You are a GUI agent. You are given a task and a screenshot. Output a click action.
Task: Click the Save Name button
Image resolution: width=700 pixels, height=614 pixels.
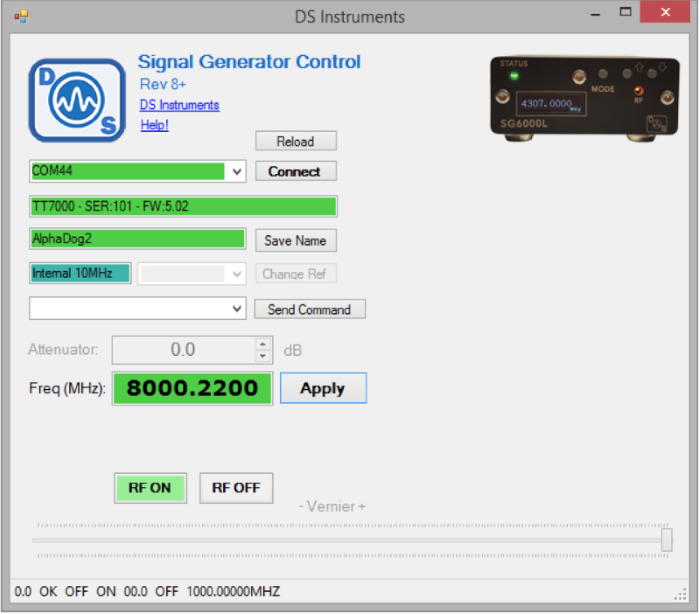click(x=295, y=241)
